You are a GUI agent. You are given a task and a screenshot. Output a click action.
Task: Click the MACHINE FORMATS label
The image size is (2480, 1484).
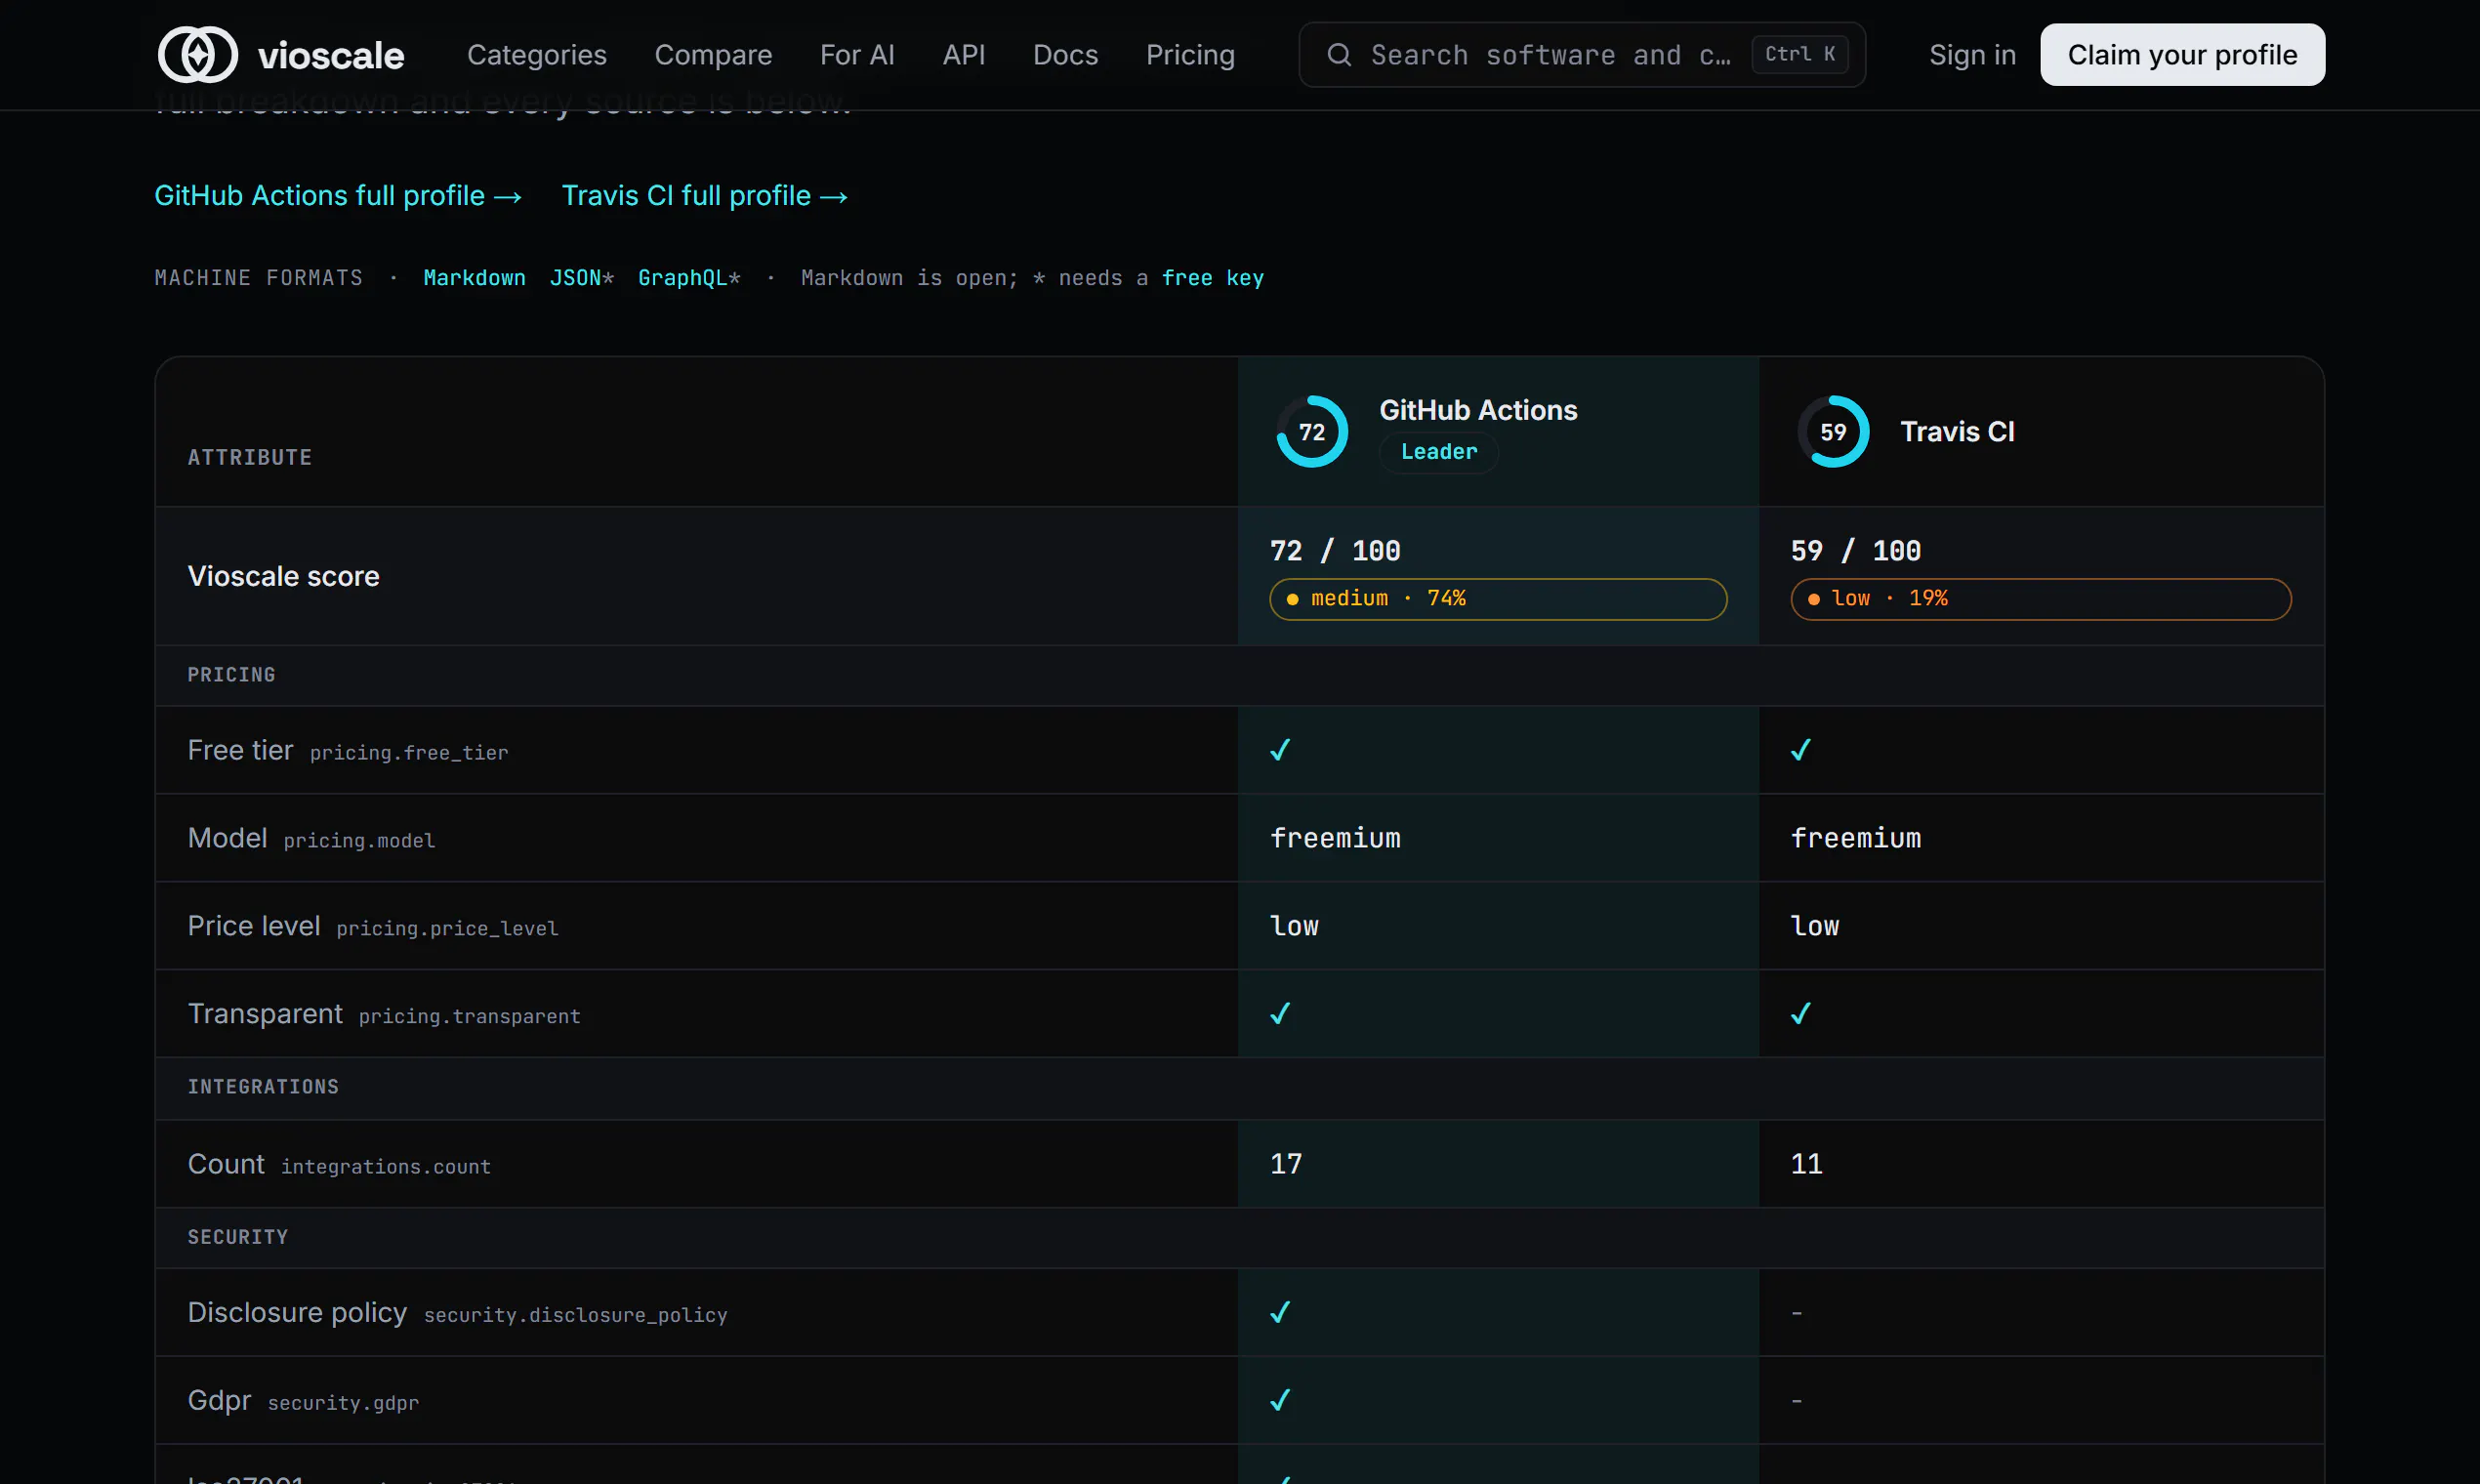tap(259, 278)
